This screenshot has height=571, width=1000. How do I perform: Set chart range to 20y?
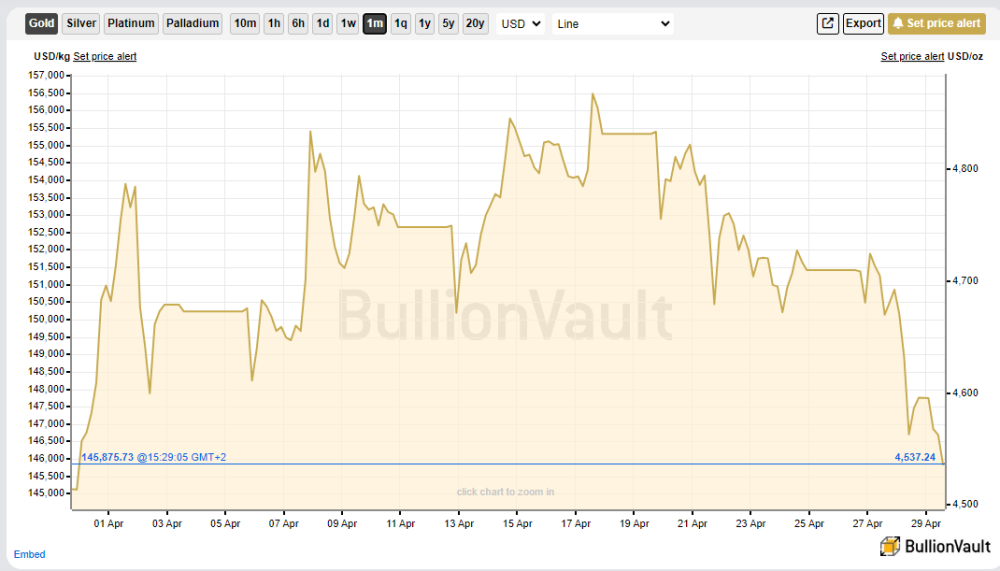(x=475, y=24)
